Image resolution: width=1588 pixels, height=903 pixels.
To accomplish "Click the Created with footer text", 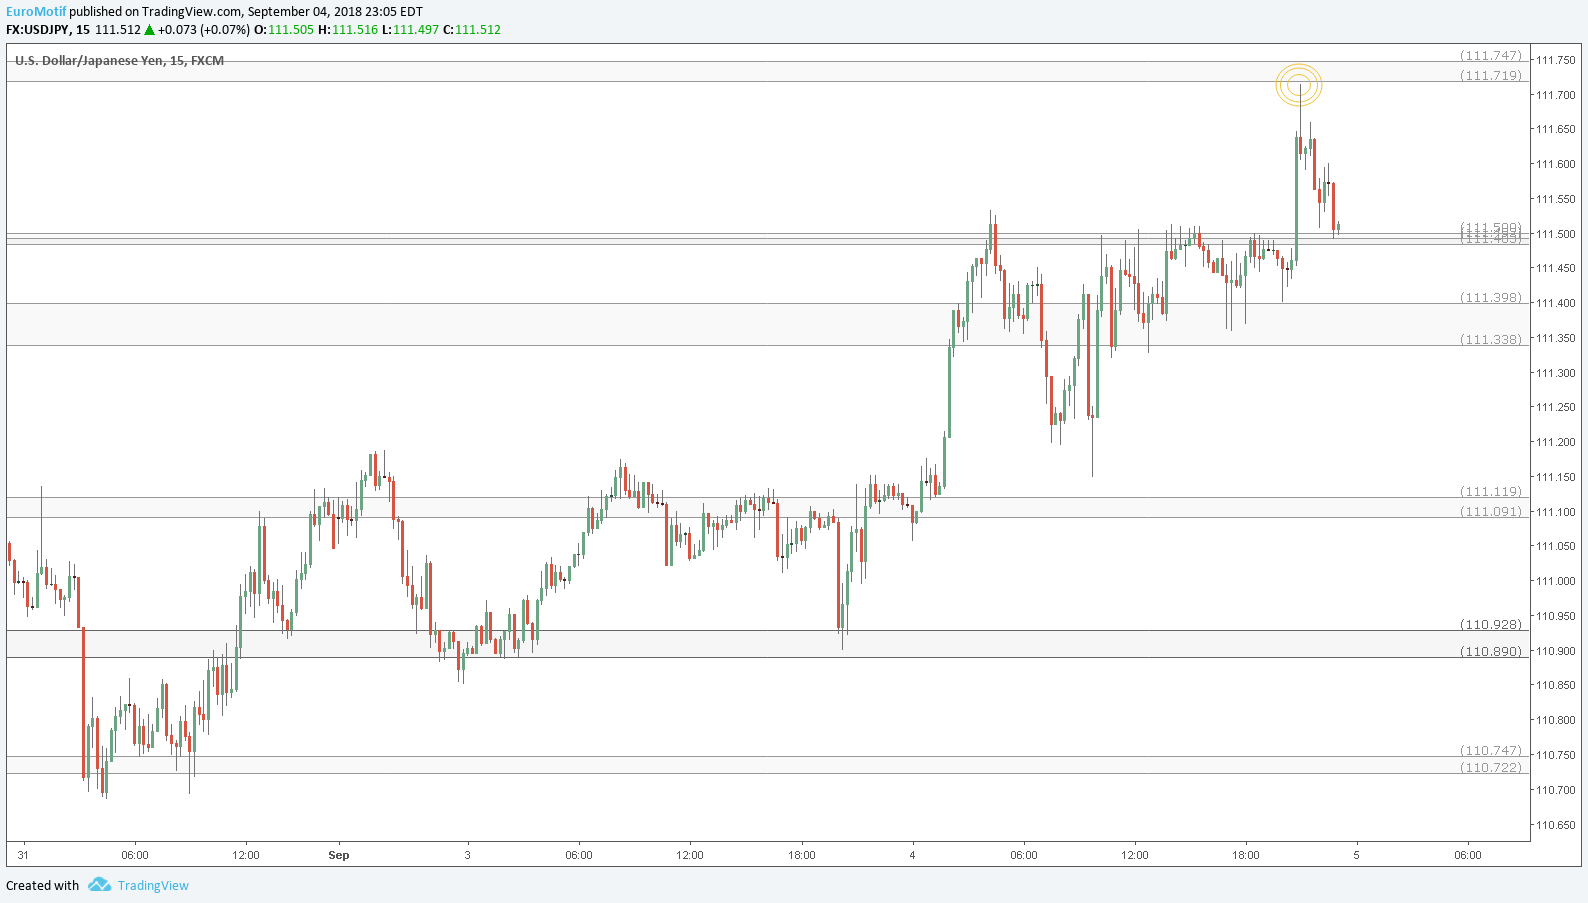I will (x=42, y=886).
